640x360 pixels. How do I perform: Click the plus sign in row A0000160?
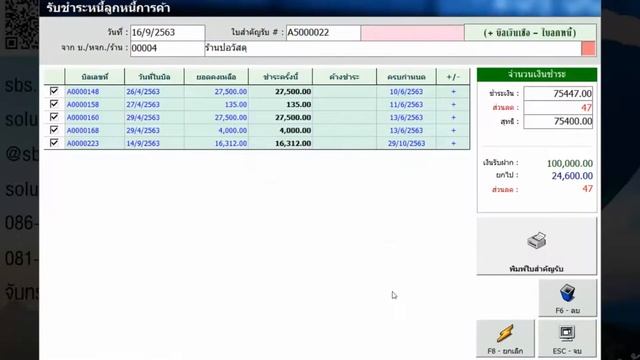[x=453, y=118]
